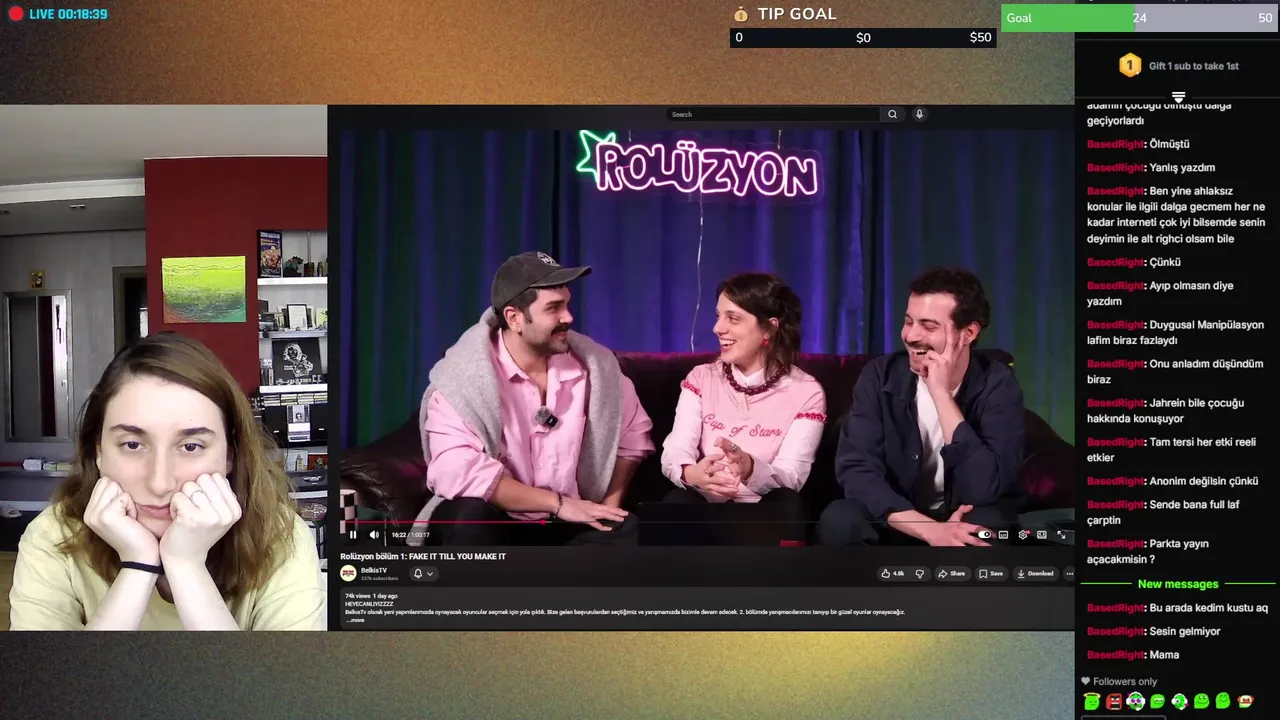The width and height of the screenshot is (1280, 720).
Task: Insert the green side-facing headphones emote
Action: [1180, 701]
